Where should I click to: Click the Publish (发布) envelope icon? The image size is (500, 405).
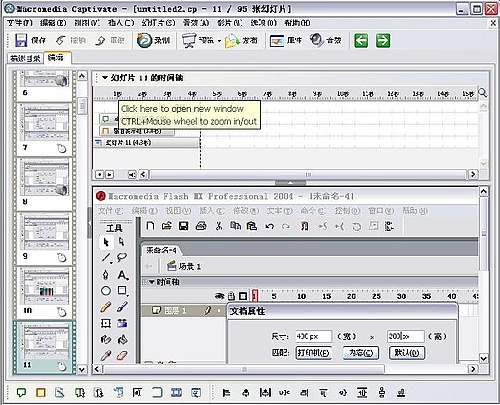click(232, 41)
